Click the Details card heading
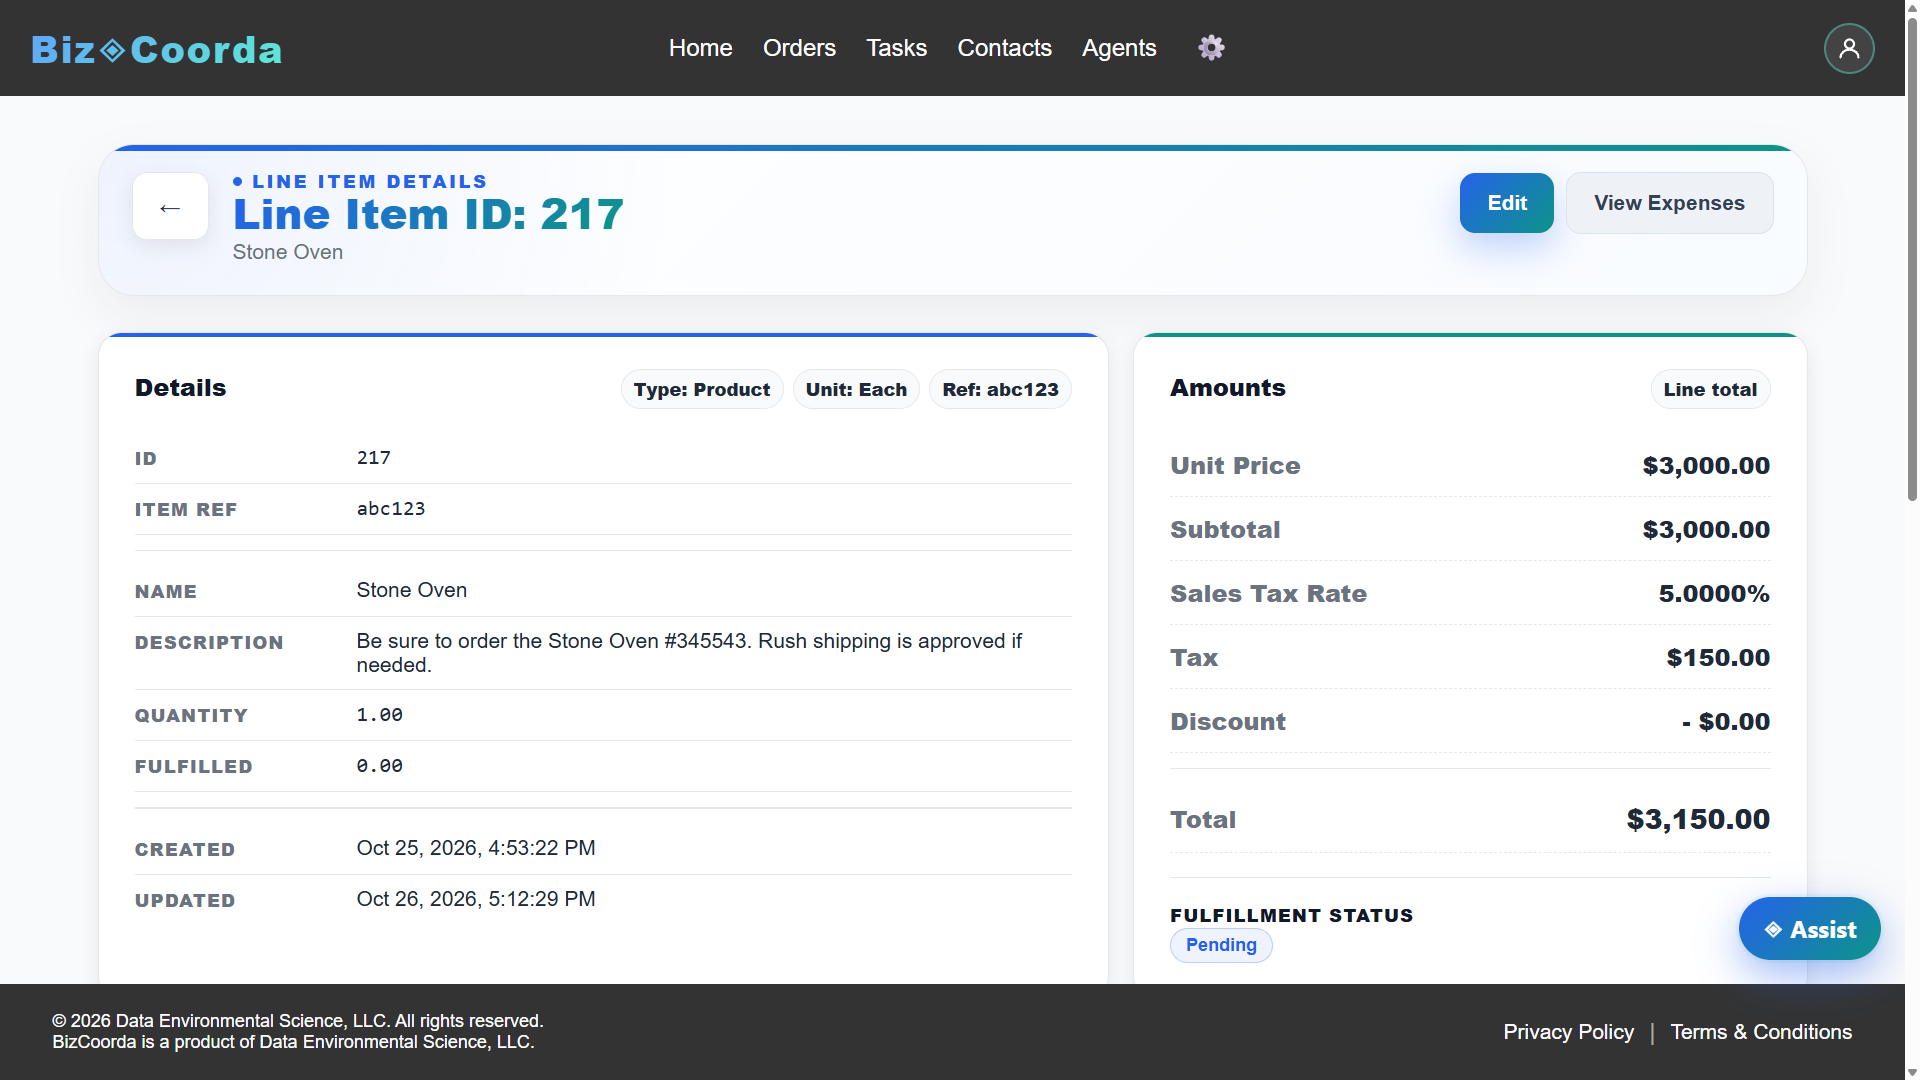This screenshot has height=1080, width=1920. coord(181,388)
